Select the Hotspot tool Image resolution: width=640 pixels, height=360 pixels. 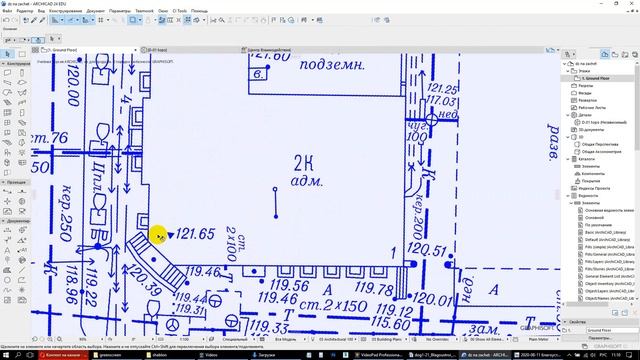point(22,290)
